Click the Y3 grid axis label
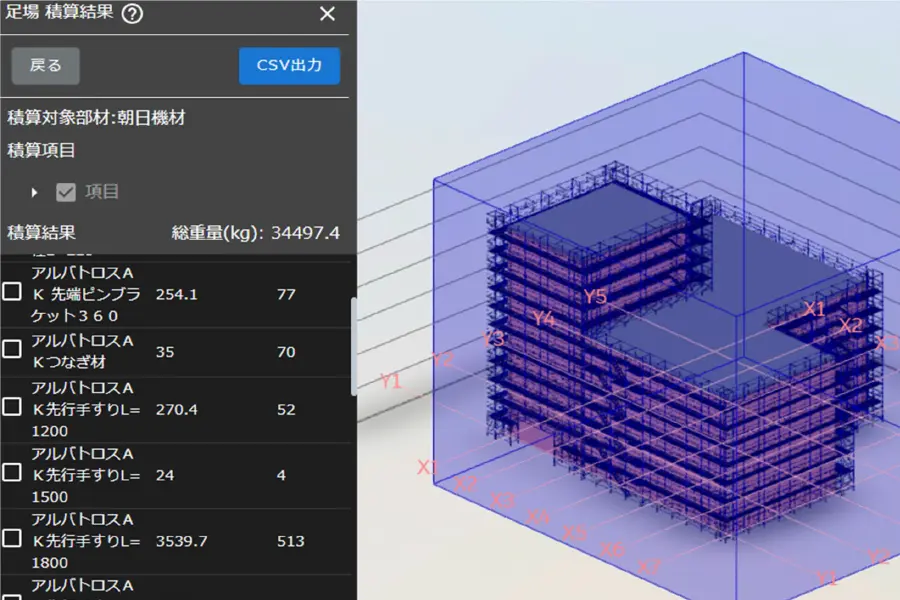 click(493, 339)
